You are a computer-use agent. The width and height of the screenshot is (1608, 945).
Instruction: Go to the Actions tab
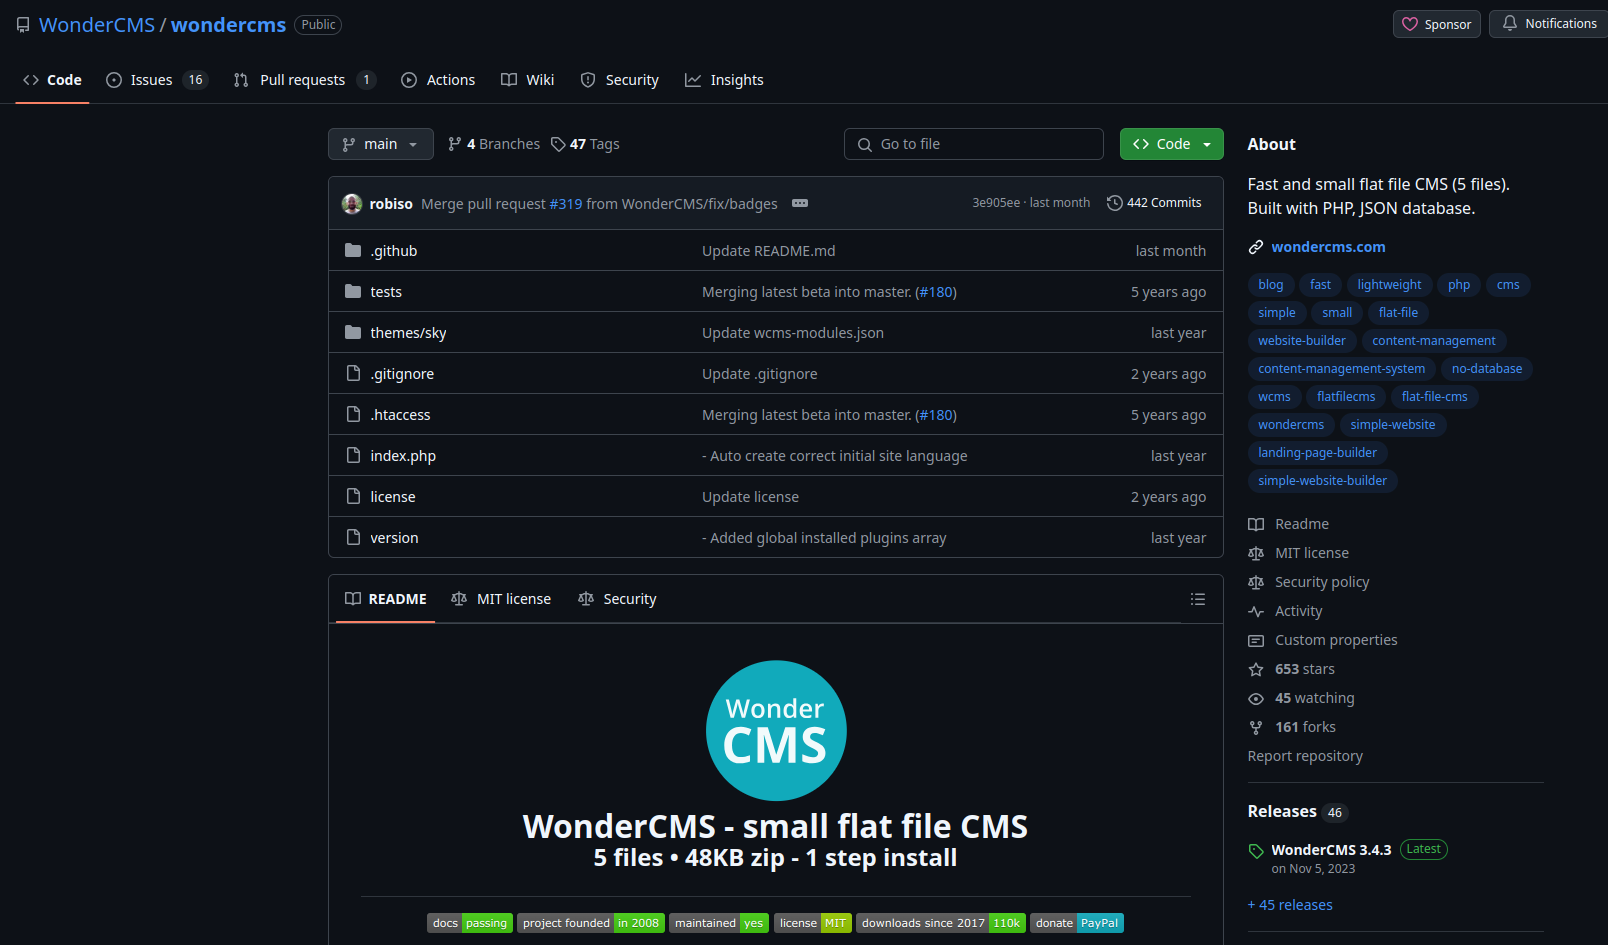[x=438, y=80]
